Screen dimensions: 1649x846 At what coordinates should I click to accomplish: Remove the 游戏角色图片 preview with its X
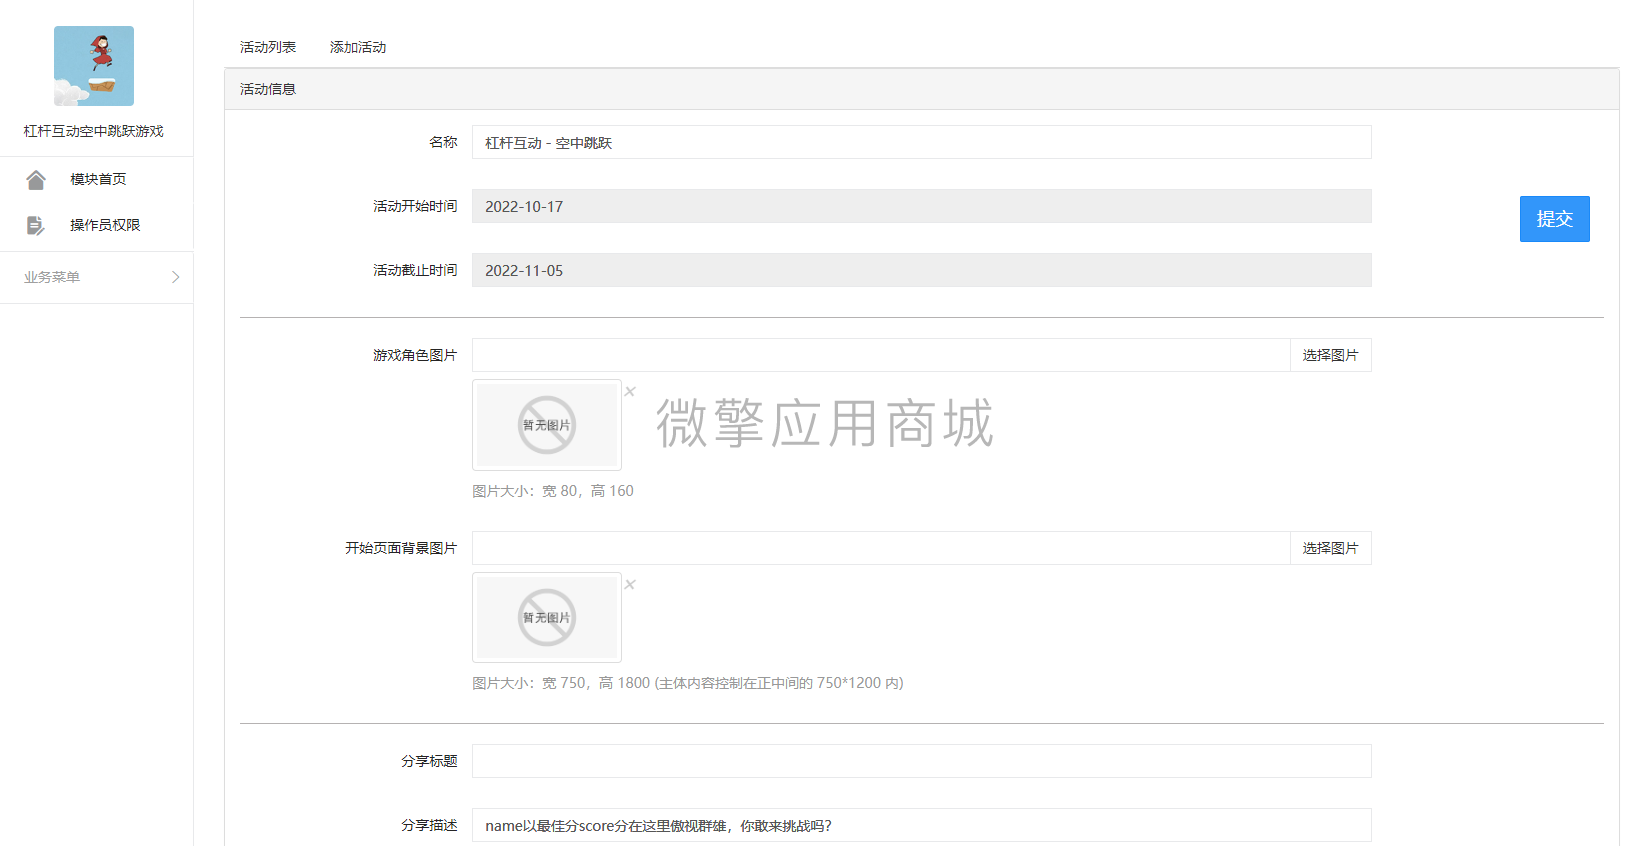pos(630,392)
